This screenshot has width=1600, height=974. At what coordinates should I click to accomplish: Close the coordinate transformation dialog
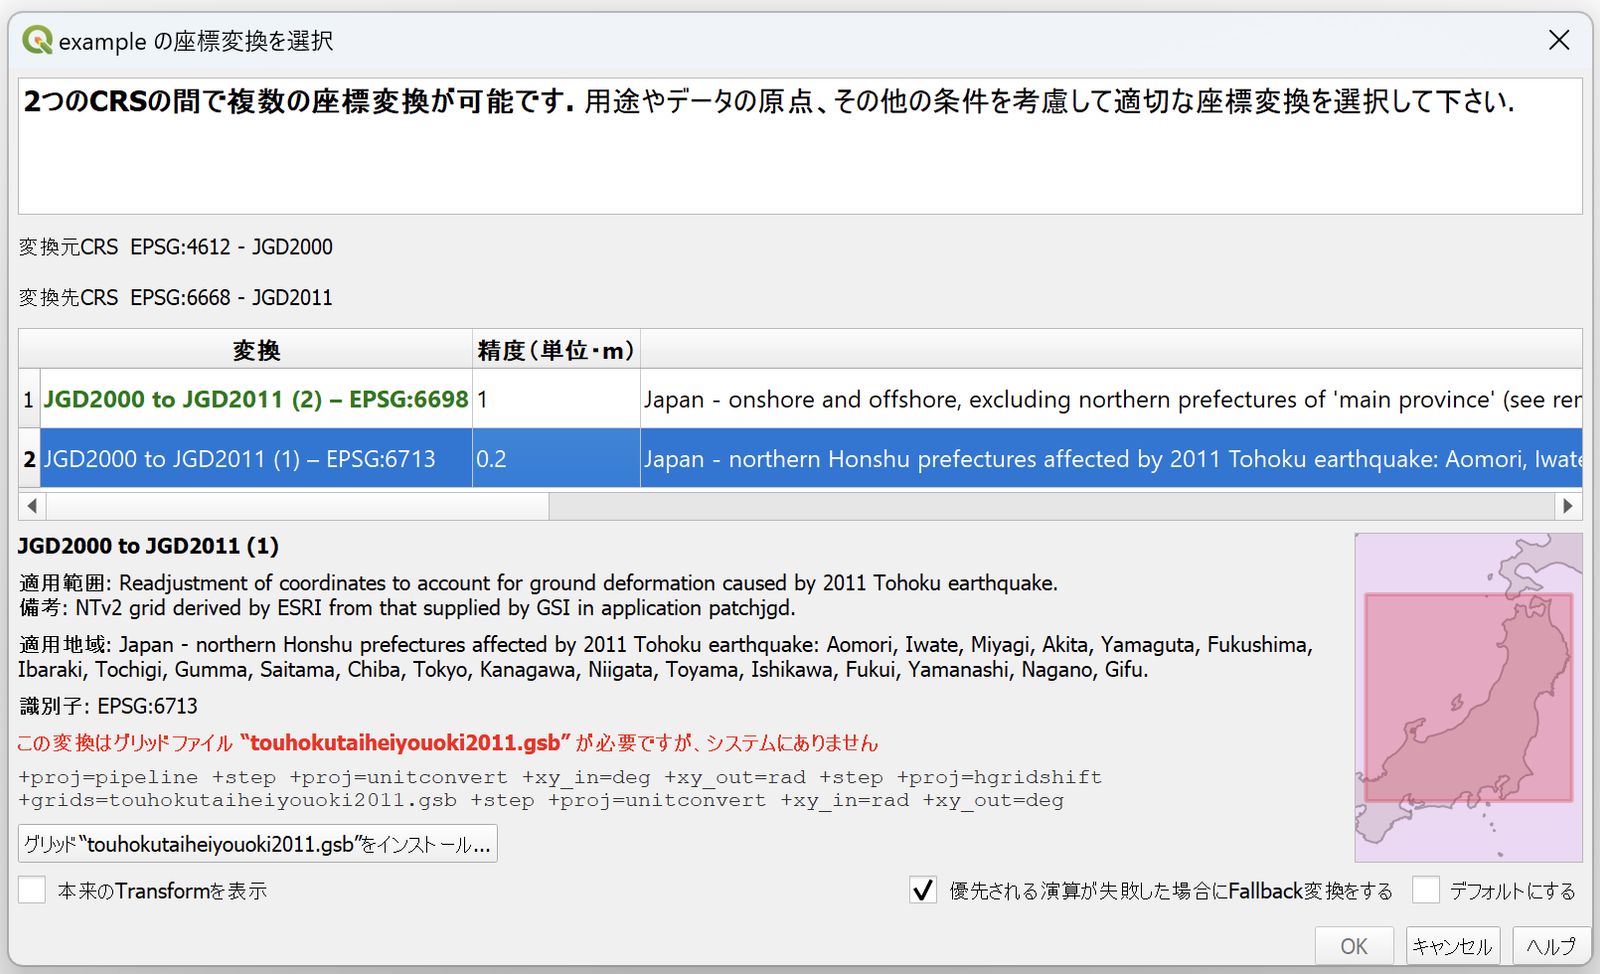1559,40
